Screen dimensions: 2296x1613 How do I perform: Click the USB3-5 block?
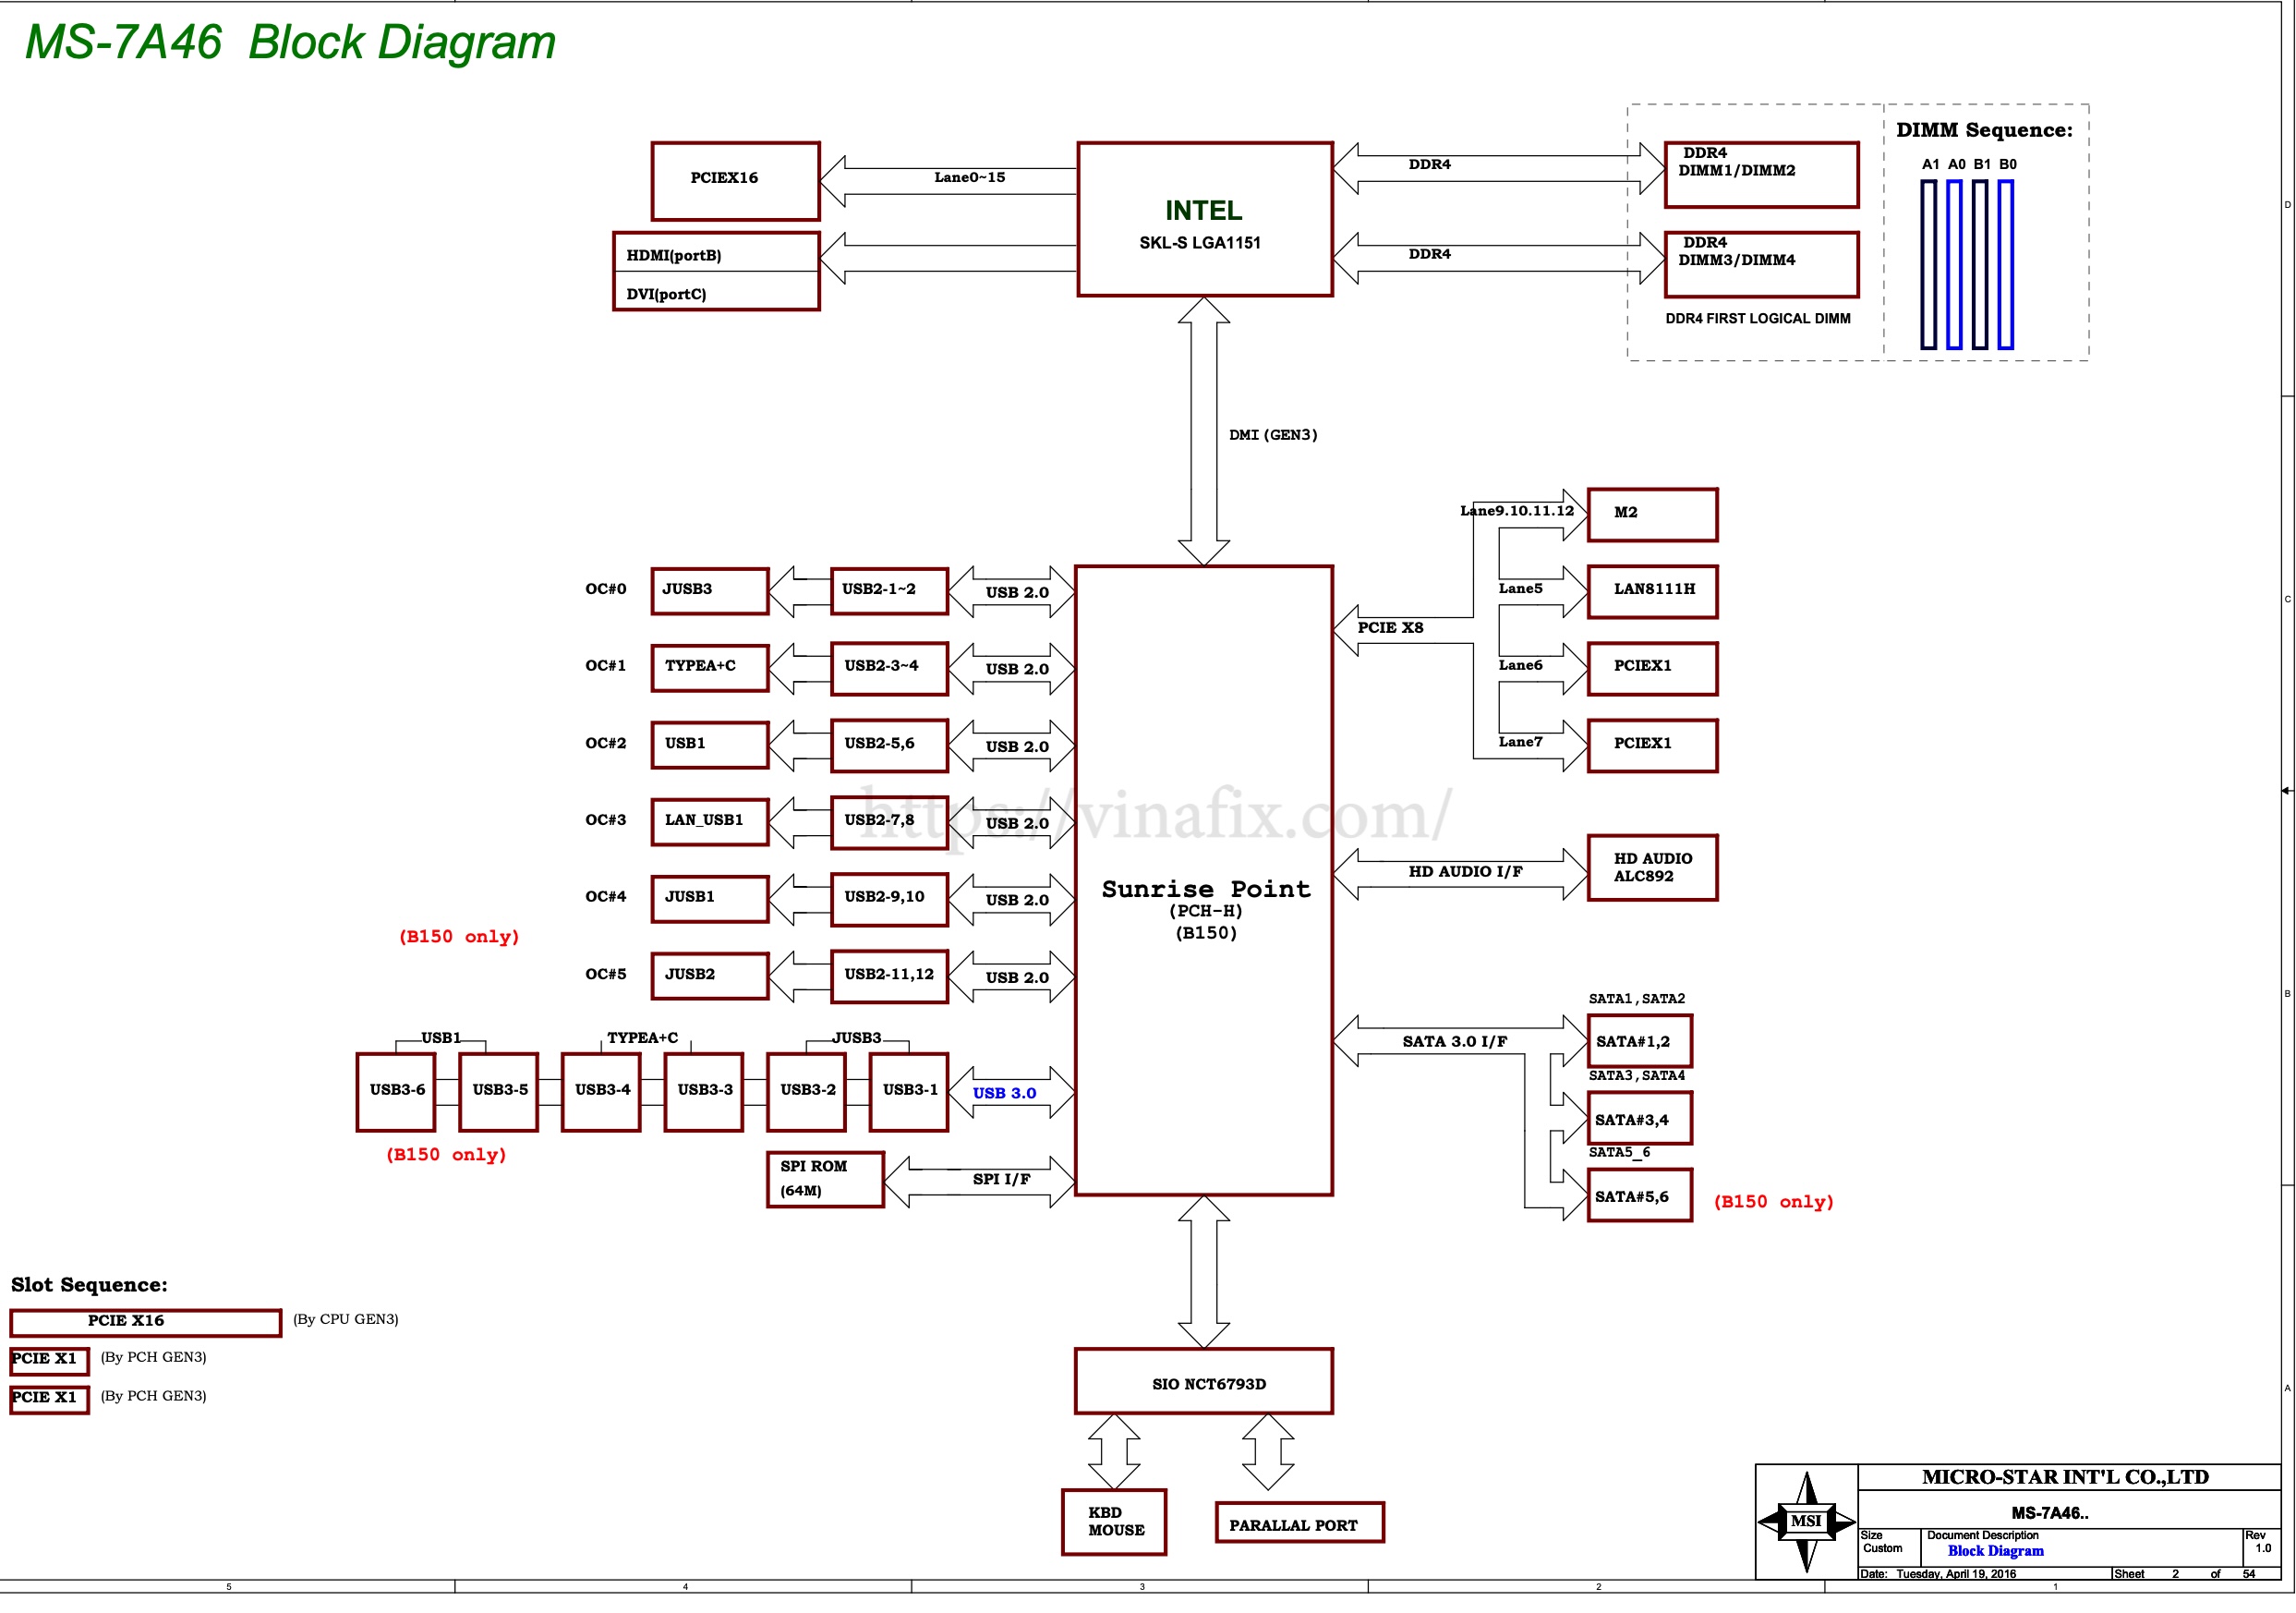(x=499, y=1093)
